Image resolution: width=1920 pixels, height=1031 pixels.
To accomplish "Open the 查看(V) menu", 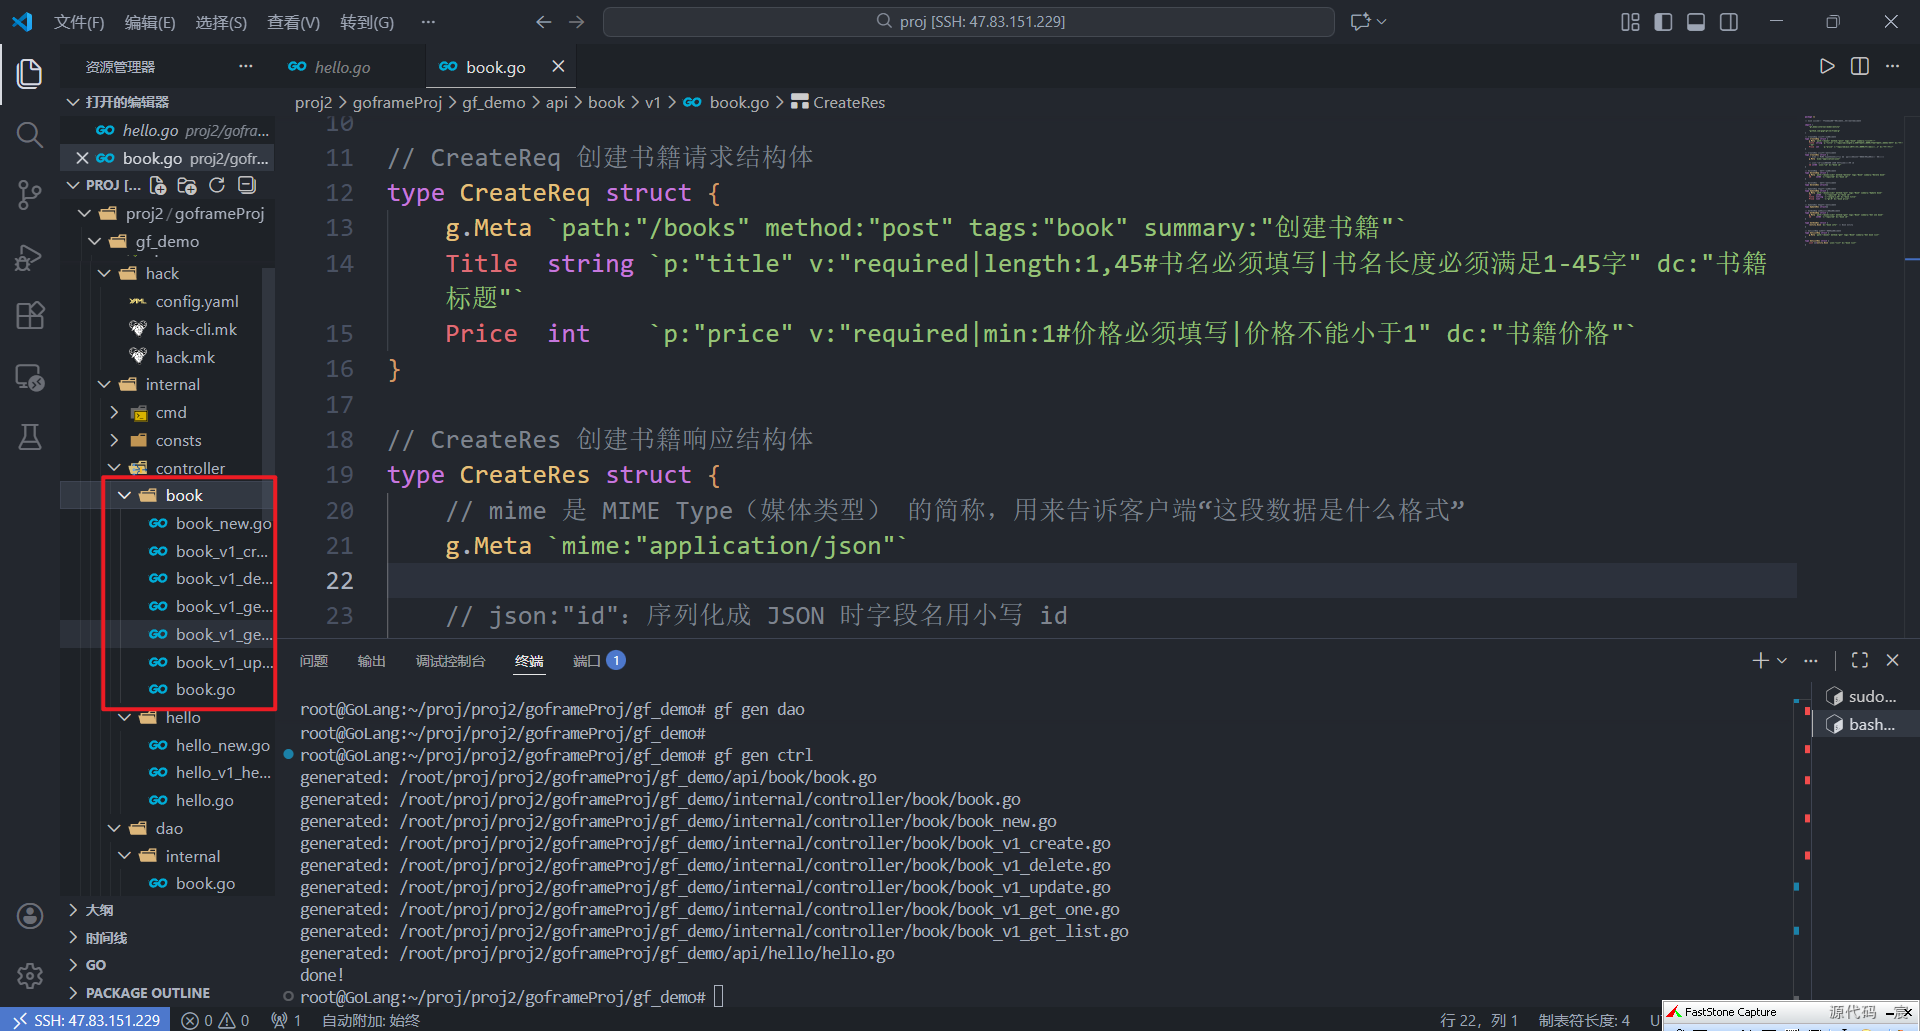I will [x=293, y=22].
